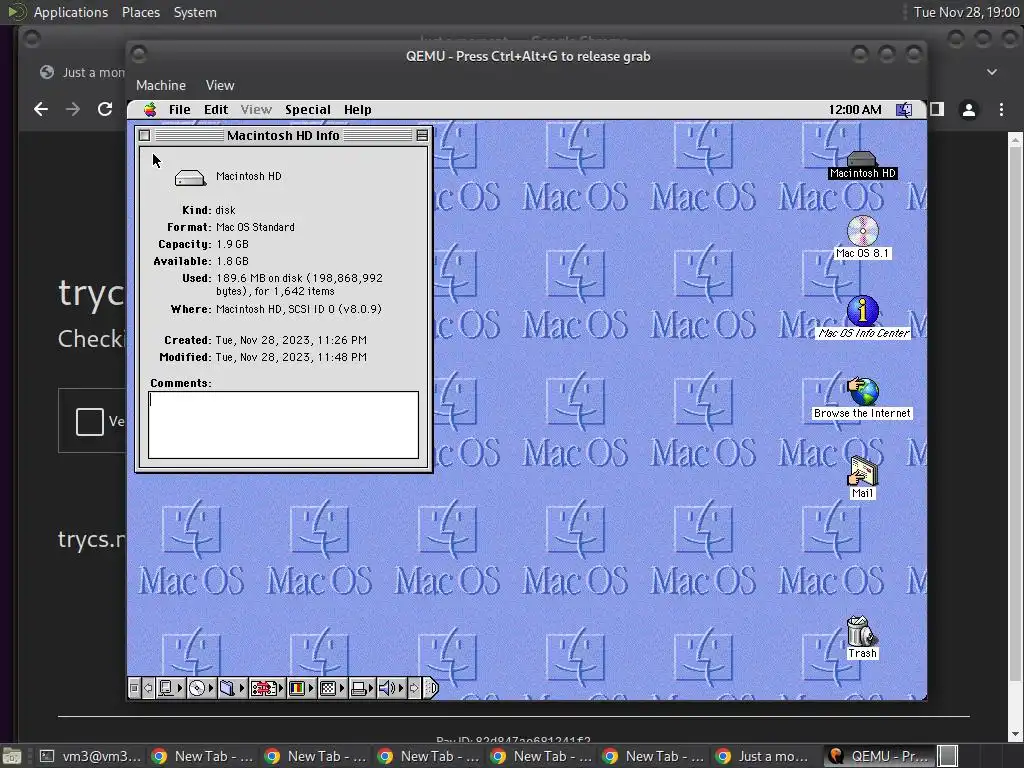Click the Macintosh HD Info title bar
1024x768 pixels.
(x=283, y=135)
